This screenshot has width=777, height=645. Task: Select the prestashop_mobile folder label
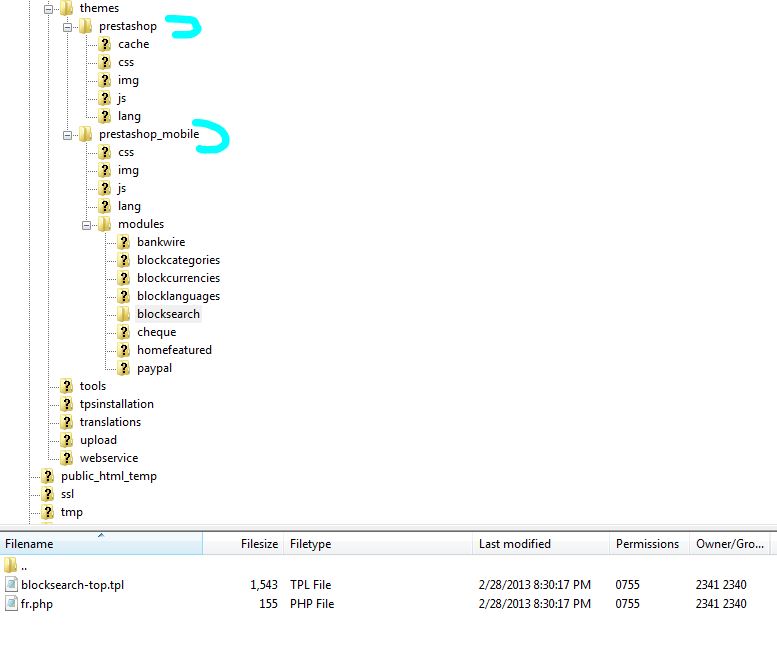(x=149, y=134)
